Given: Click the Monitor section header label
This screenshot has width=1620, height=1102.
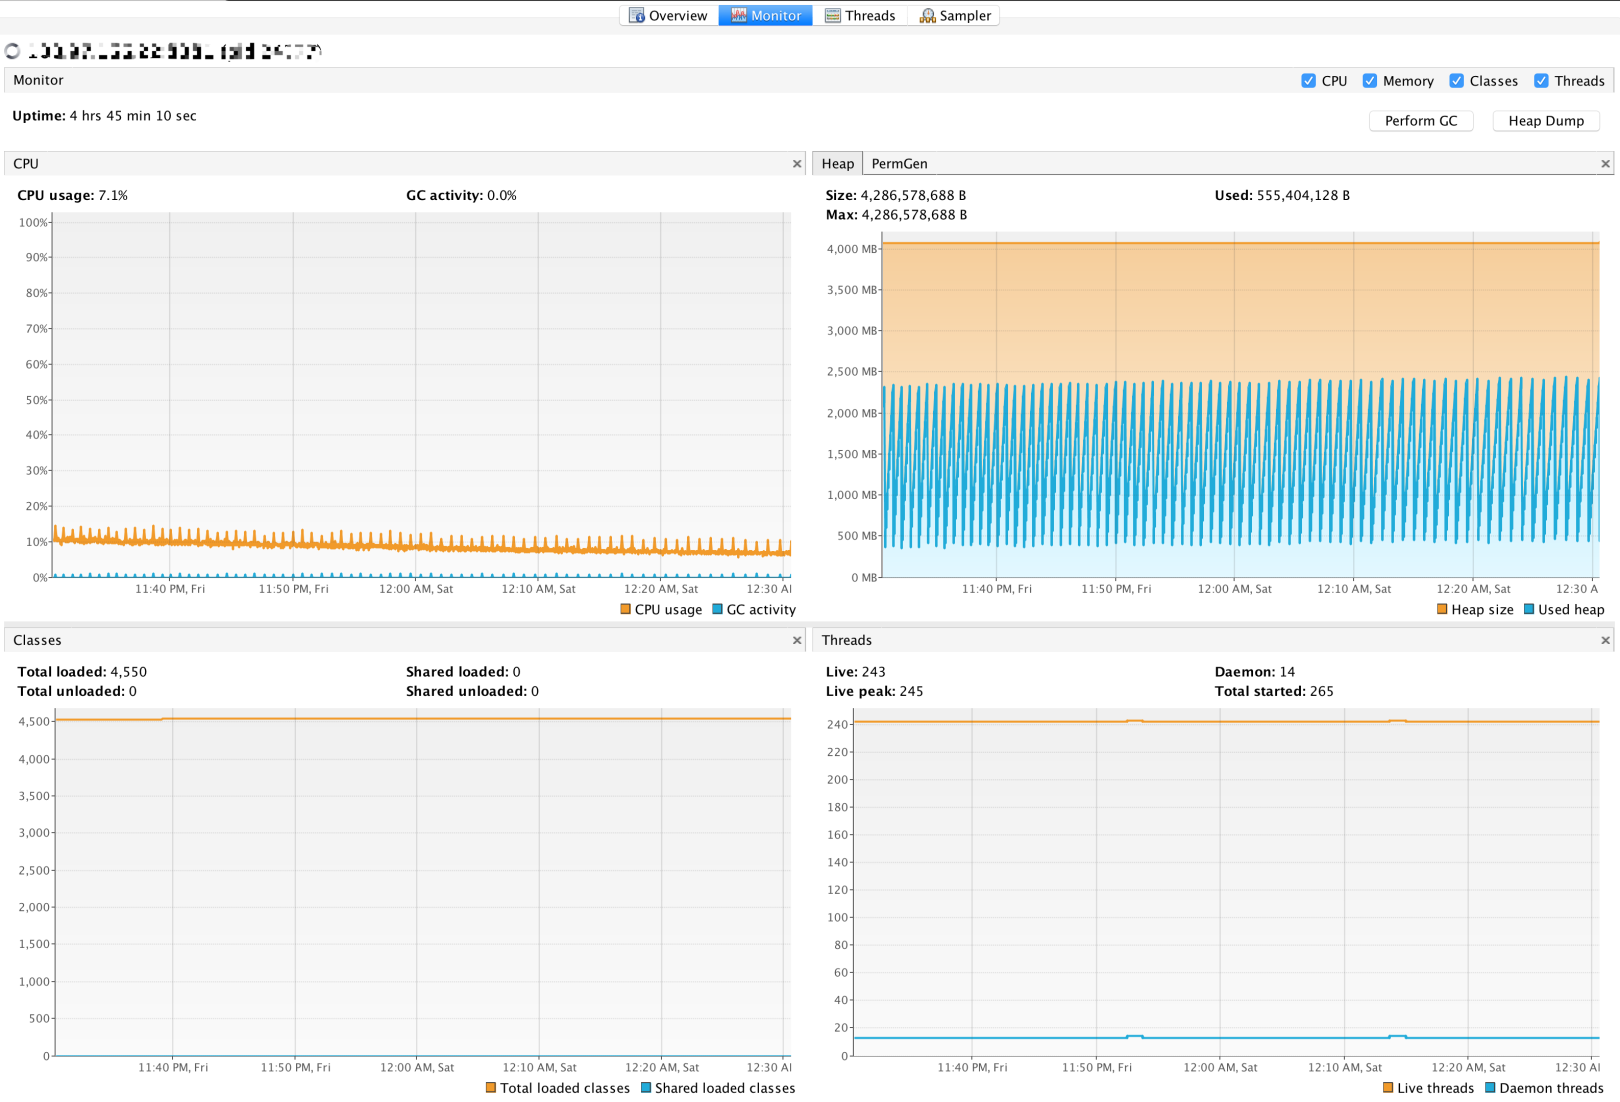Looking at the screenshot, I should click(x=38, y=81).
